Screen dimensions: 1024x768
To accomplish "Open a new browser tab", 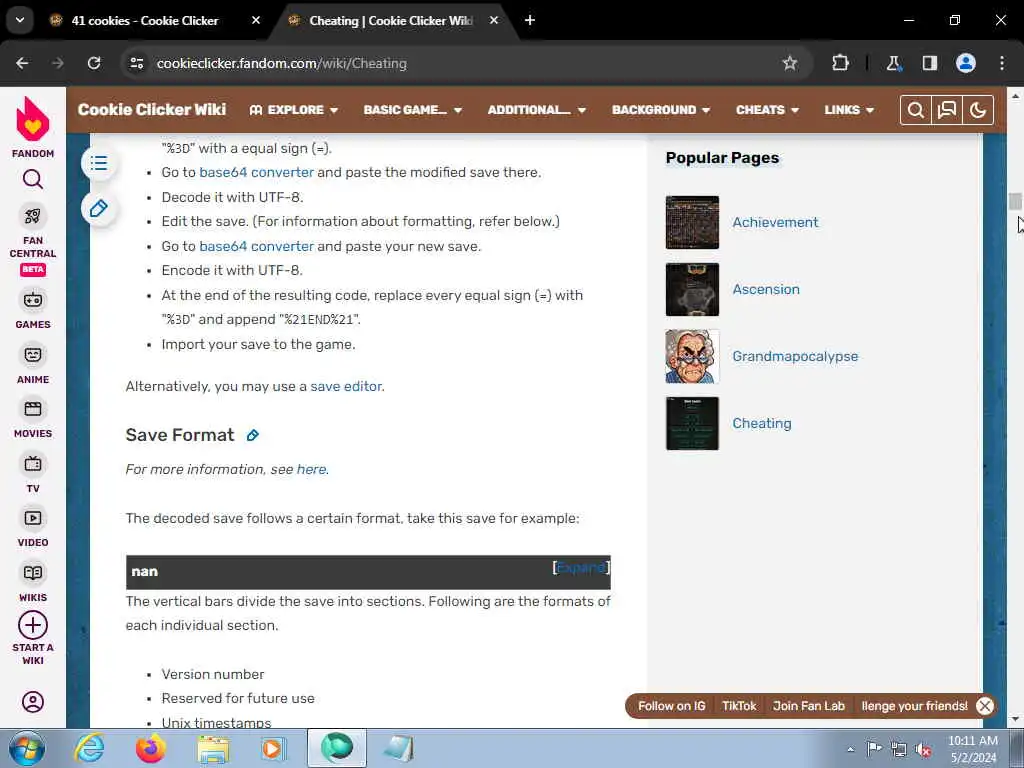I will [530, 20].
